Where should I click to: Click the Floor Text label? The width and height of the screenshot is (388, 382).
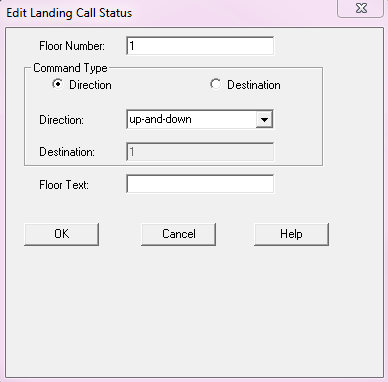pyautogui.click(x=64, y=185)
